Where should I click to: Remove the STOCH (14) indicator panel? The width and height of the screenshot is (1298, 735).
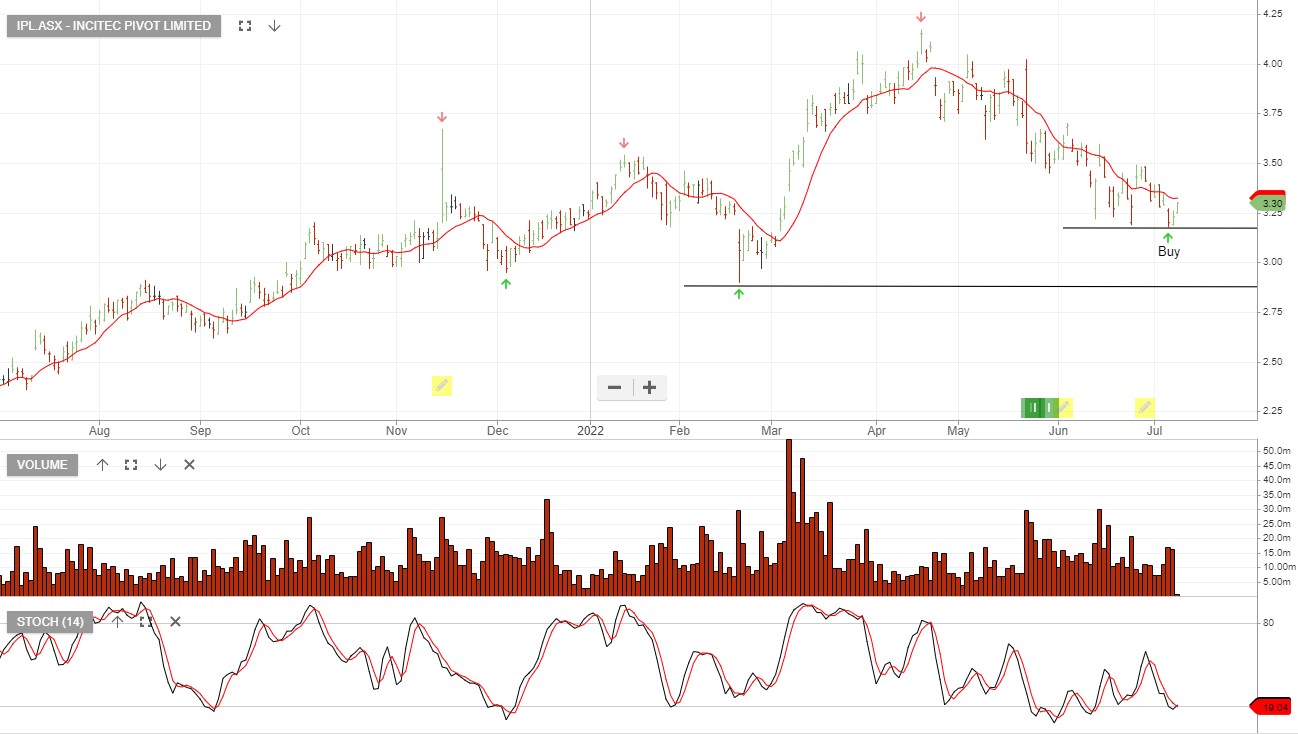click(175, 622)
